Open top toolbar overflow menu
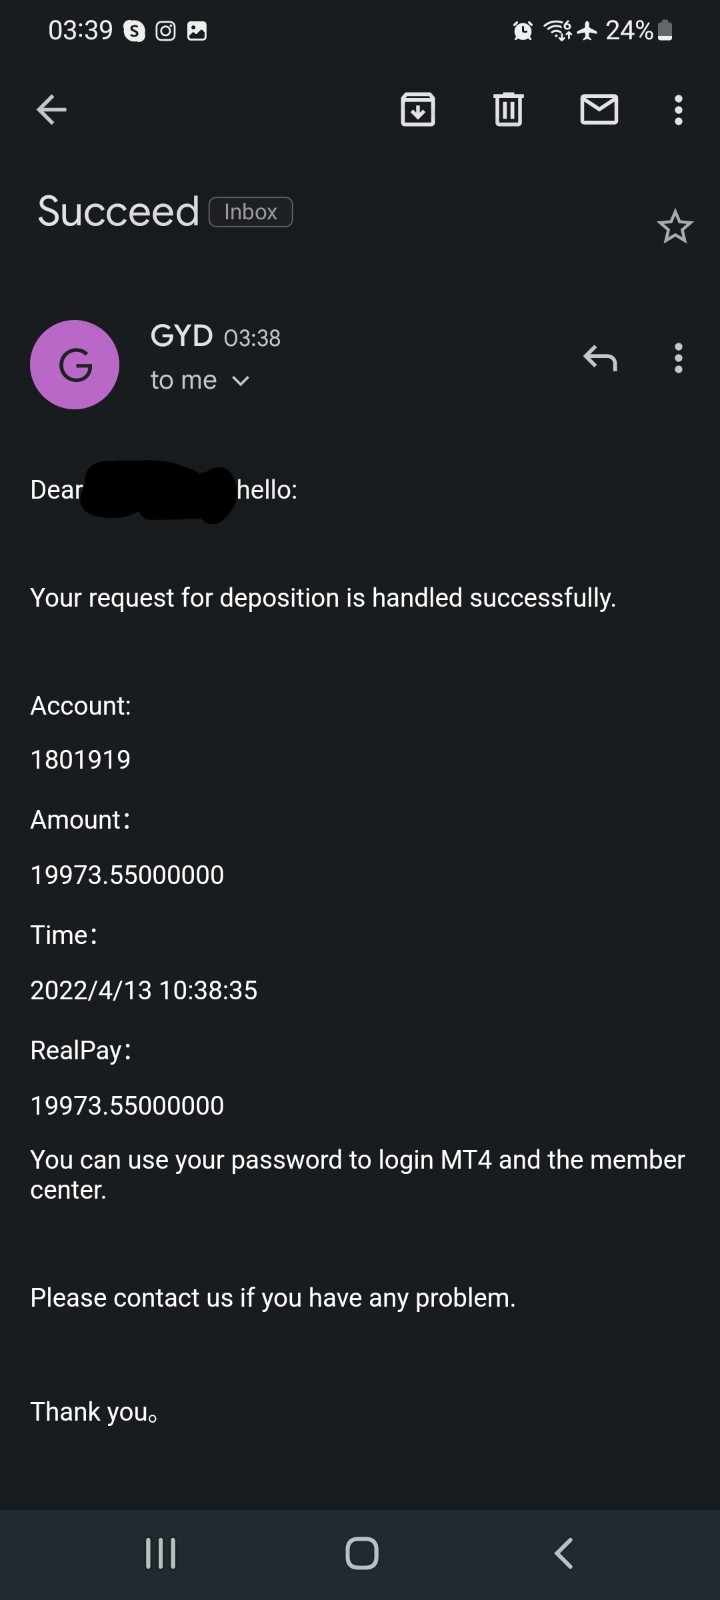Viewport: 720px width, 1600px height. click(678, 109)
